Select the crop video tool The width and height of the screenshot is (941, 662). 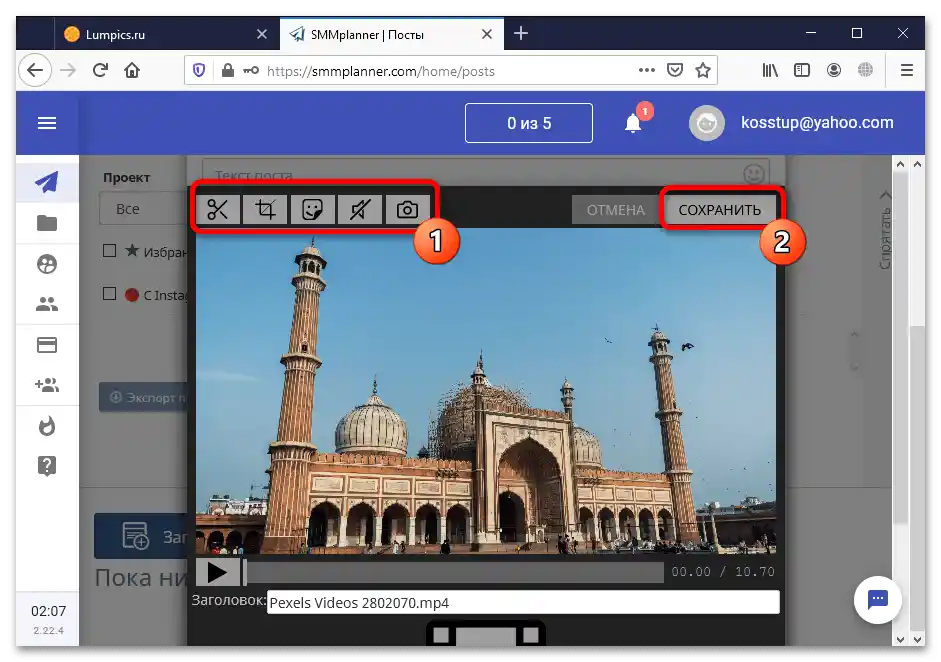click(x=265, y=209)
